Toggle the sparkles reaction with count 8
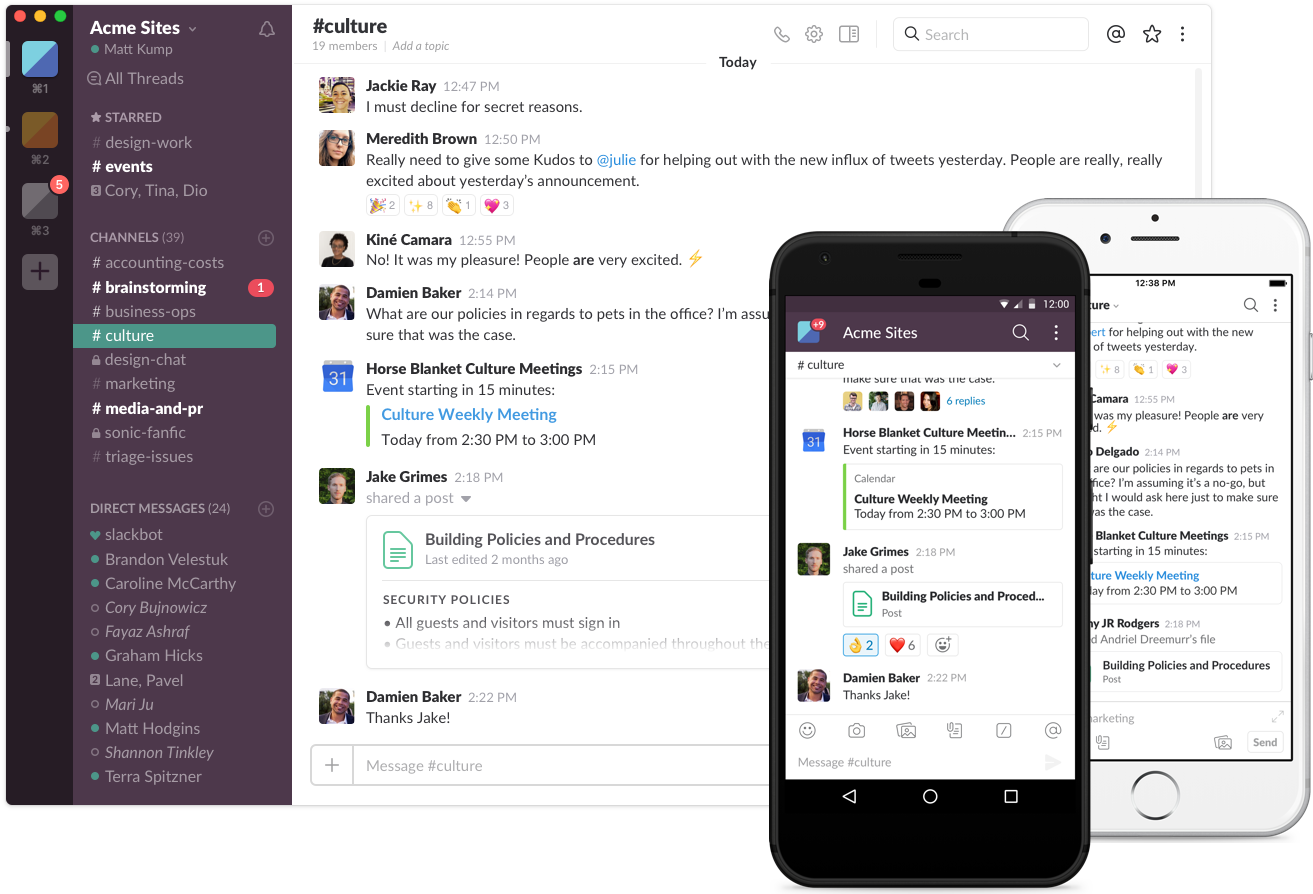1313x894 pixels. (420, 205)
